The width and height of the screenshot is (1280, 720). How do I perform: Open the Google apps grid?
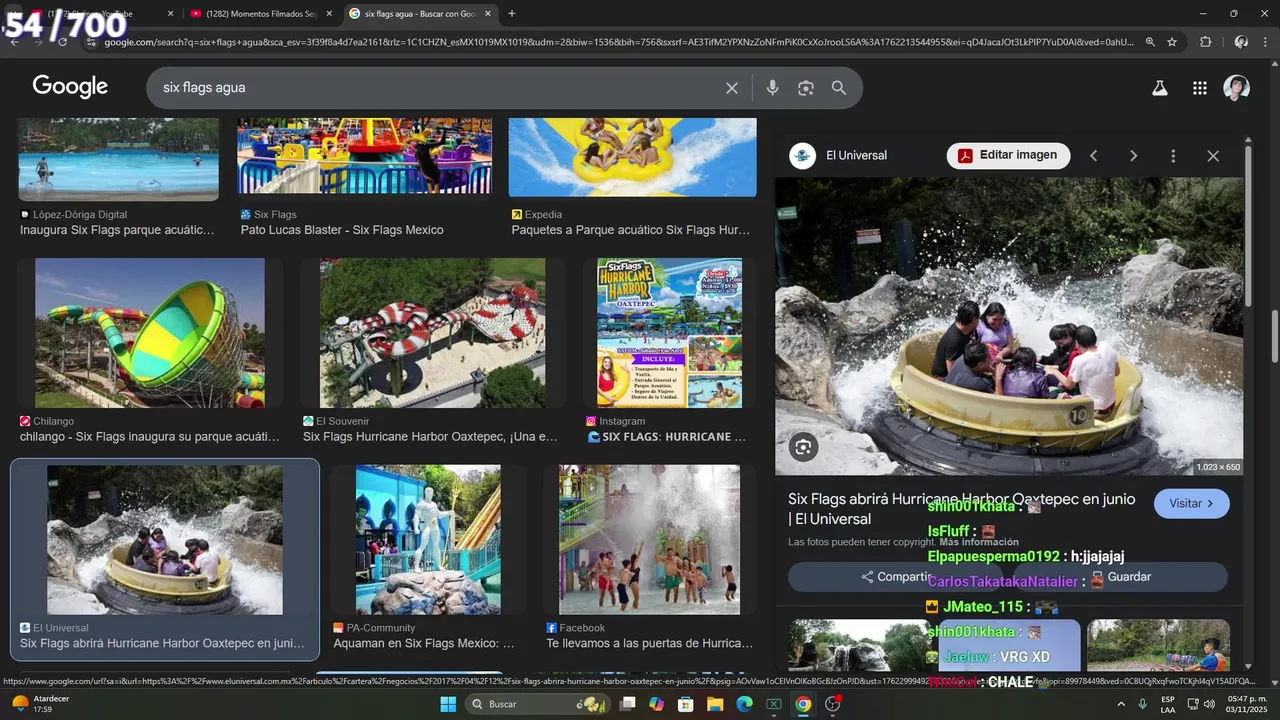click(1200, 88)
